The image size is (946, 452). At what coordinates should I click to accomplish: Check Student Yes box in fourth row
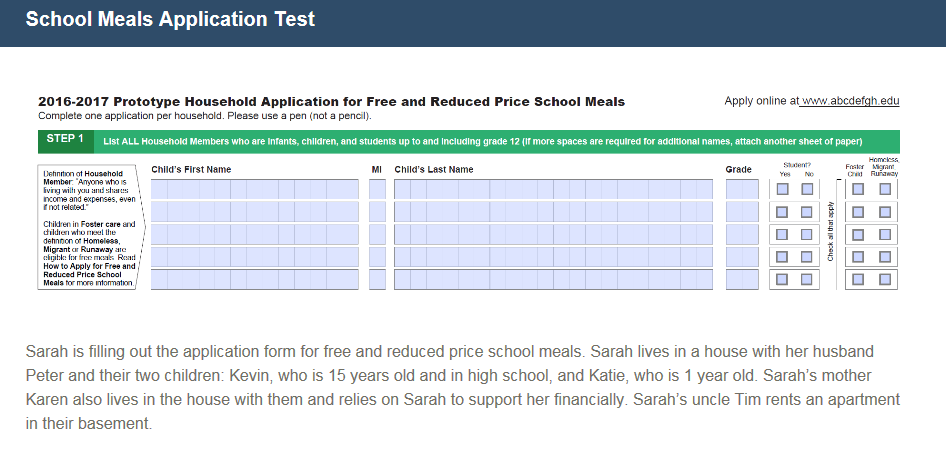[783, 258]
